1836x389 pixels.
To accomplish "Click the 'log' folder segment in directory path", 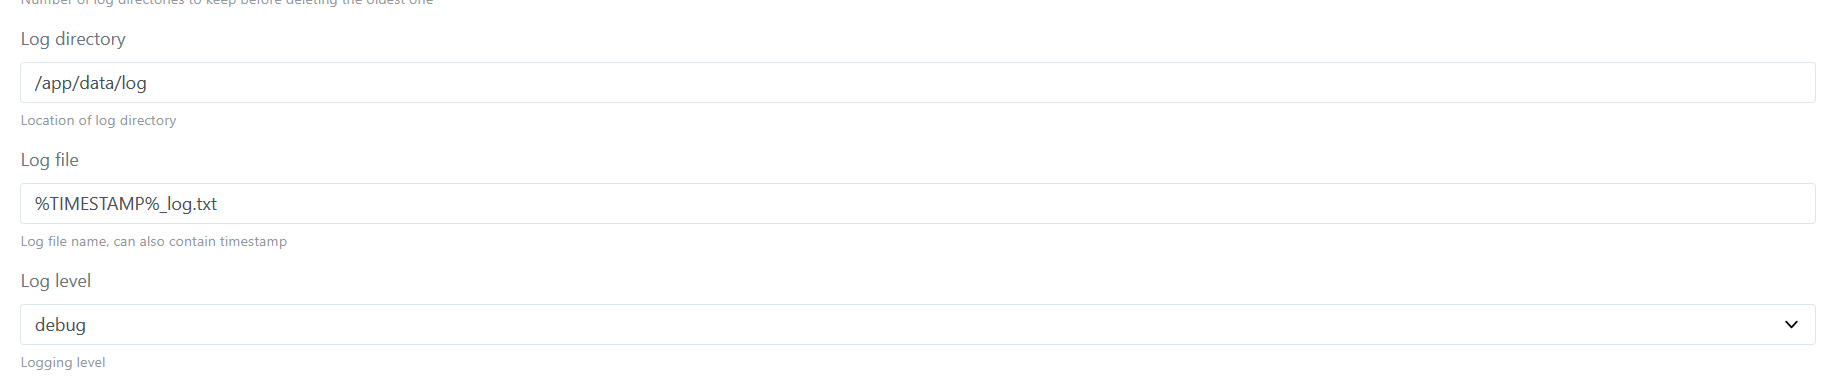I will coord(134,83).
